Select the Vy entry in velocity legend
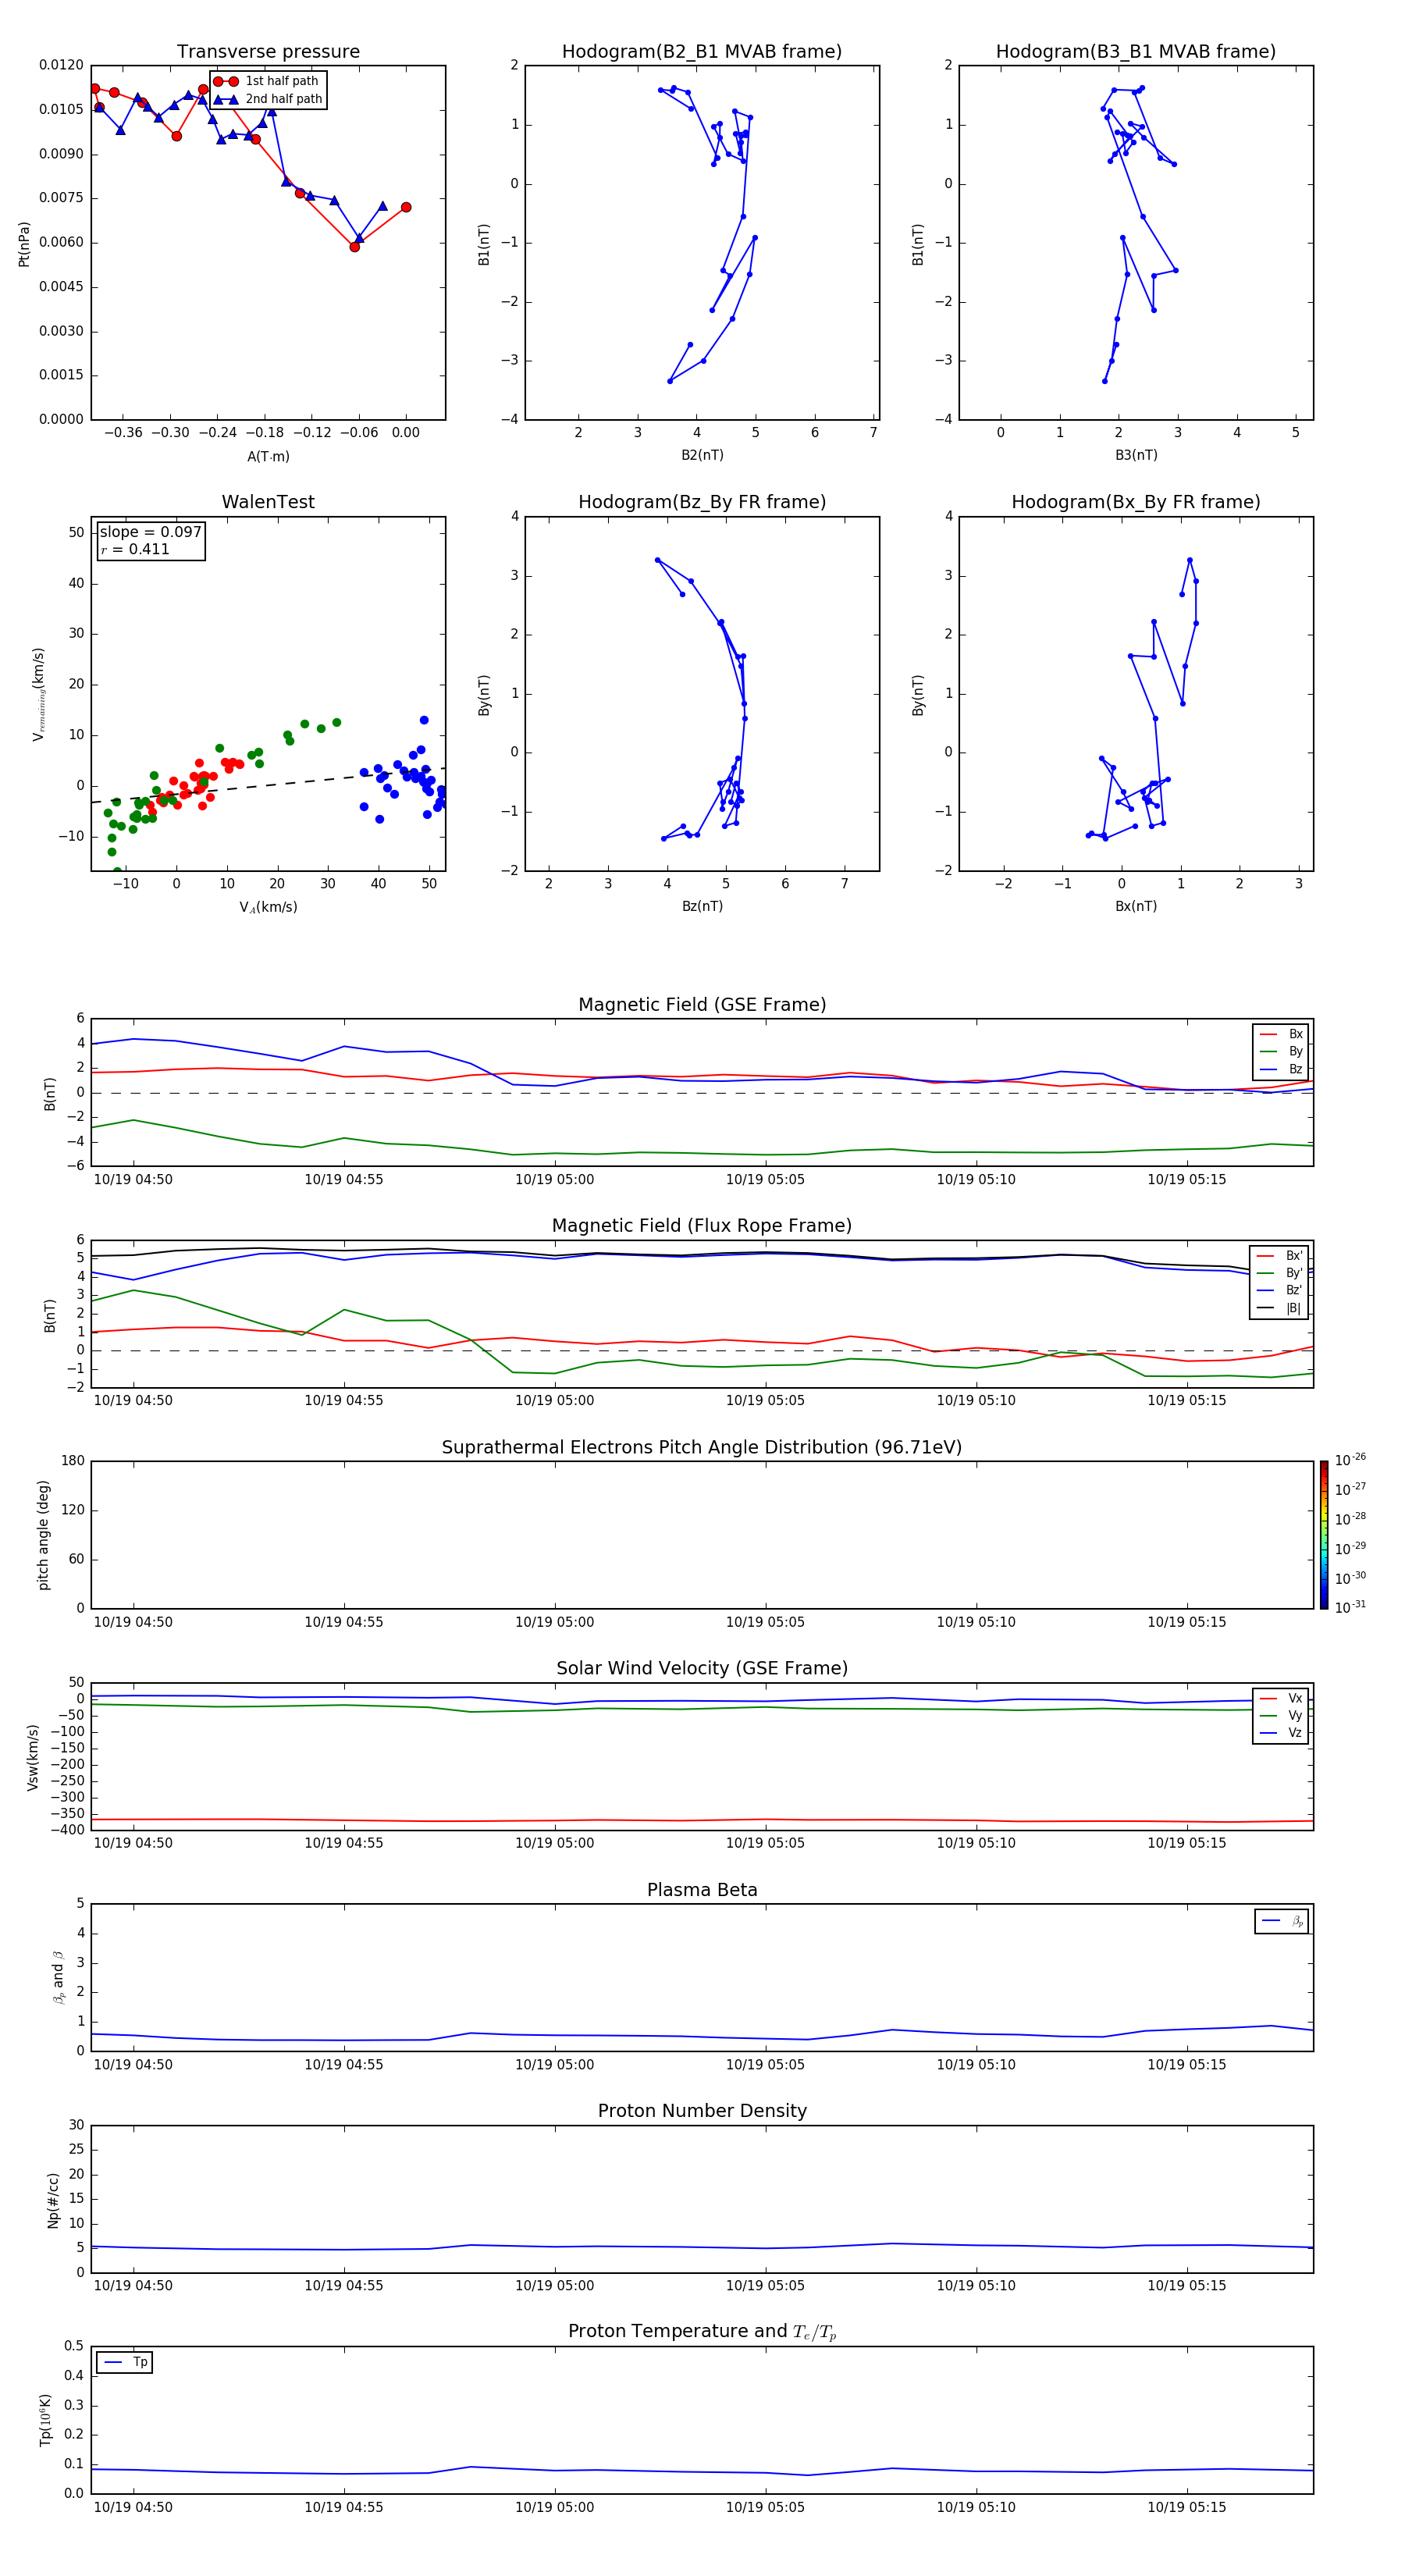Viewport: 1405px width, 2576px height. 1281,1716
